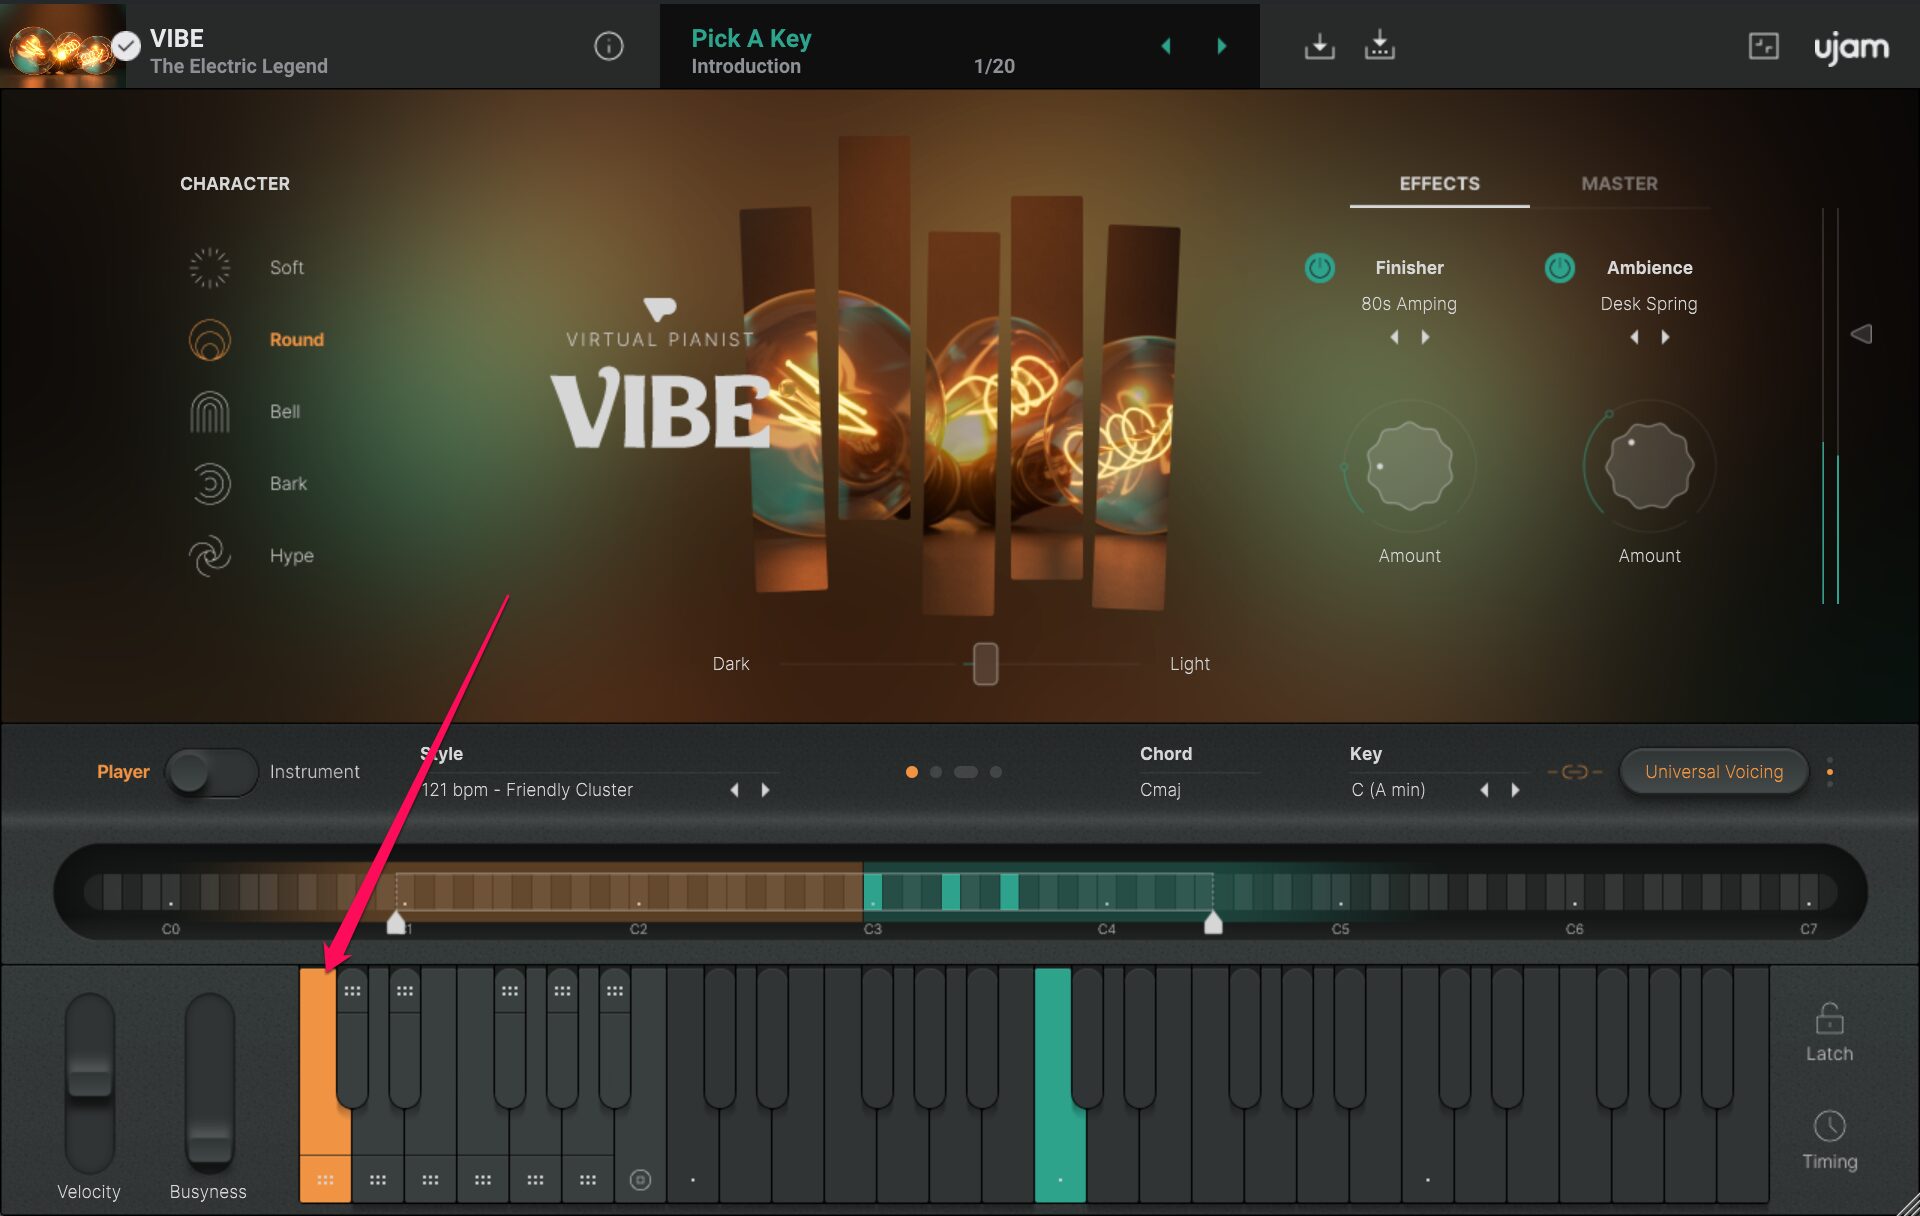This screenshot has width=1920, height=1216.
Task: Open the info circle icon next to VIBE title
Action: (x=608, y=46)
